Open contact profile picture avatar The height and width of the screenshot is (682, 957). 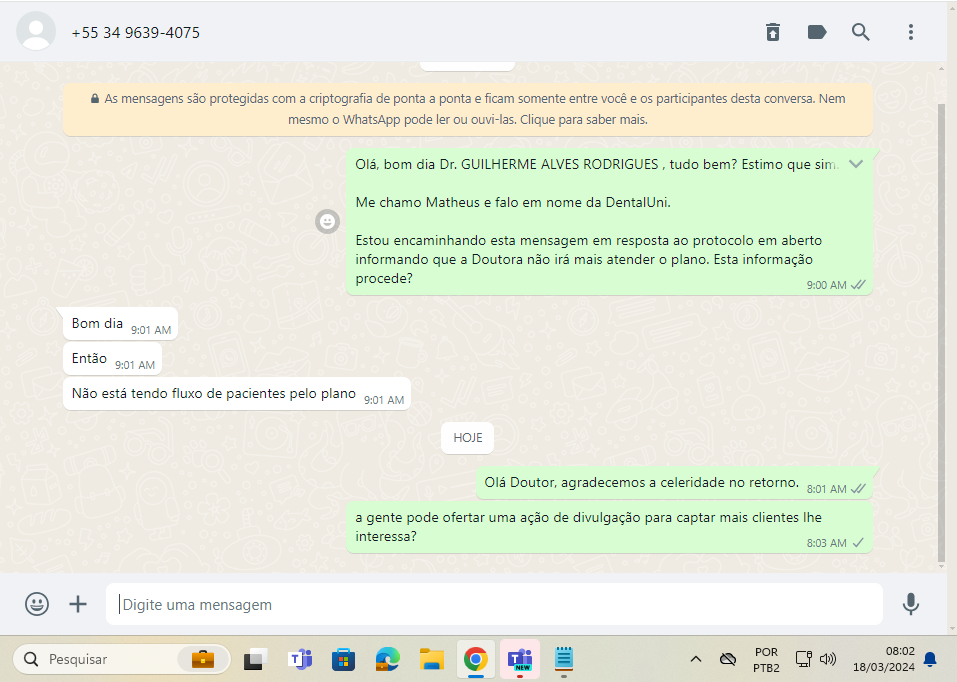[x=35, y=31]
